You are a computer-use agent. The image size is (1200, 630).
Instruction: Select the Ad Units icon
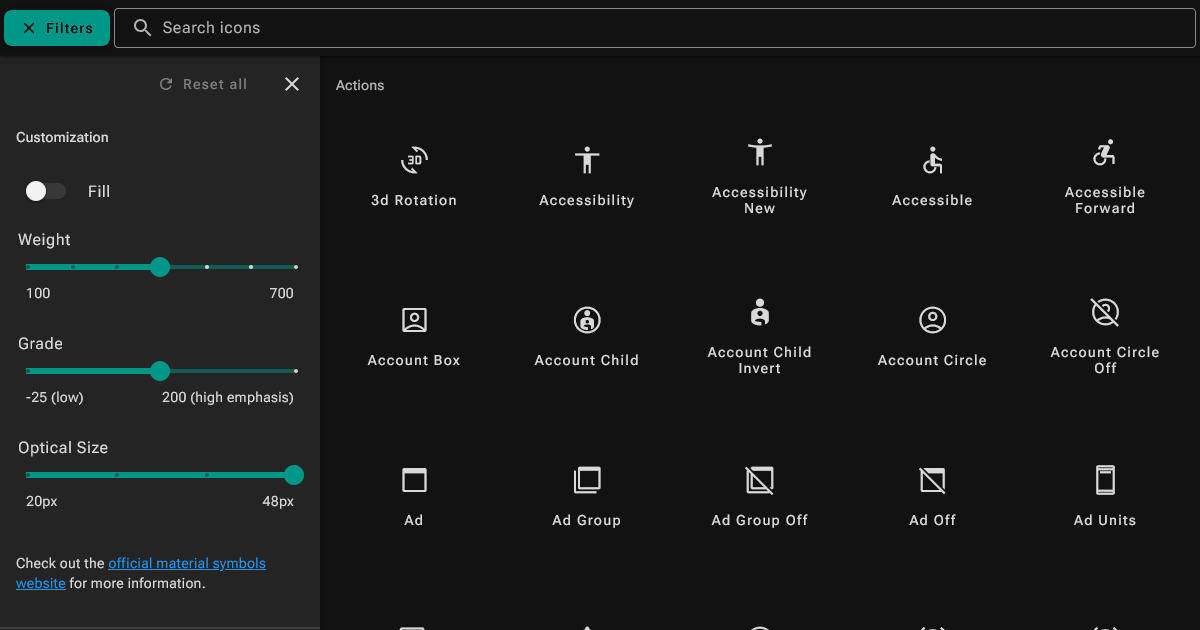click(1104, 480)
